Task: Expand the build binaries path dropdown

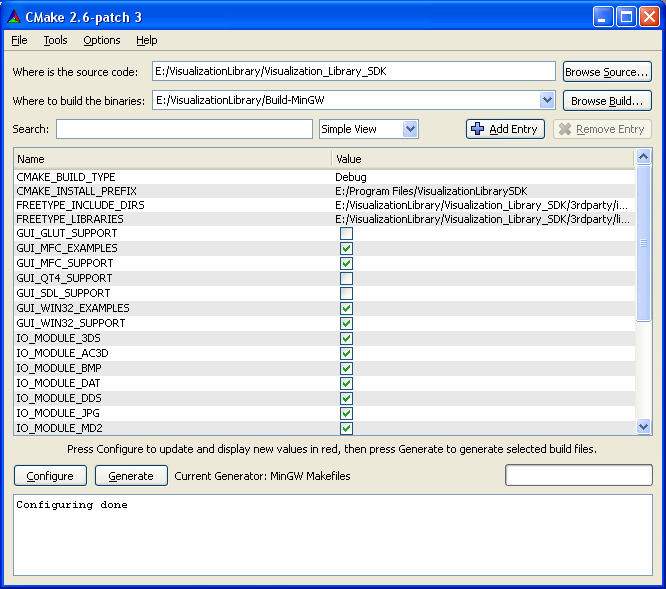Action: tap(546, 100)
